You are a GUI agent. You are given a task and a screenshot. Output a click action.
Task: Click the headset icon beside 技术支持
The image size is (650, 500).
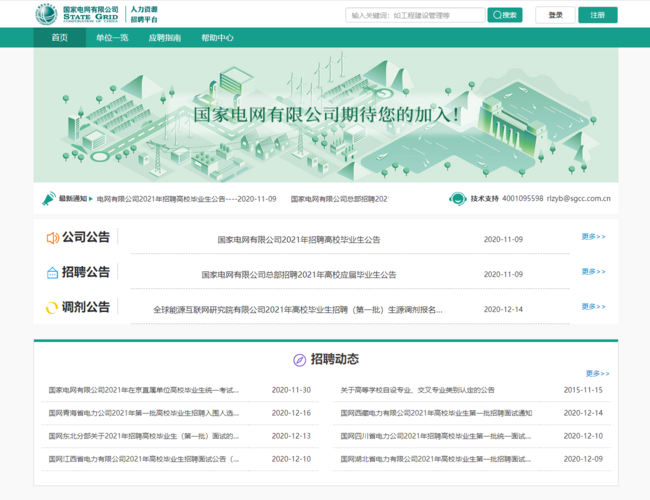coord(458,199)
